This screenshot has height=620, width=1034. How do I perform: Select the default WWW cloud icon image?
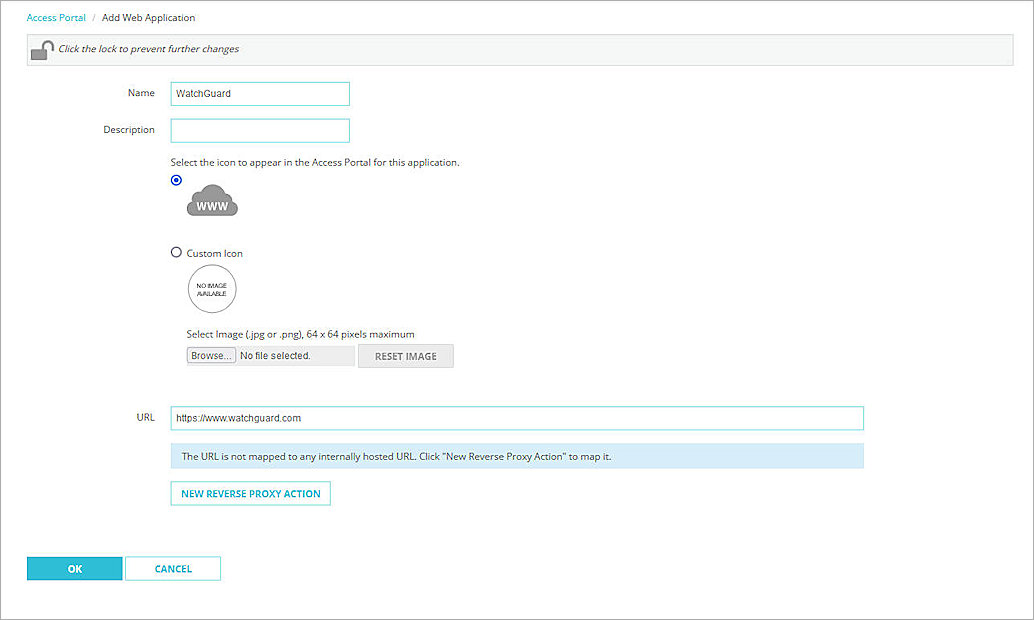[x=211, y=199]
